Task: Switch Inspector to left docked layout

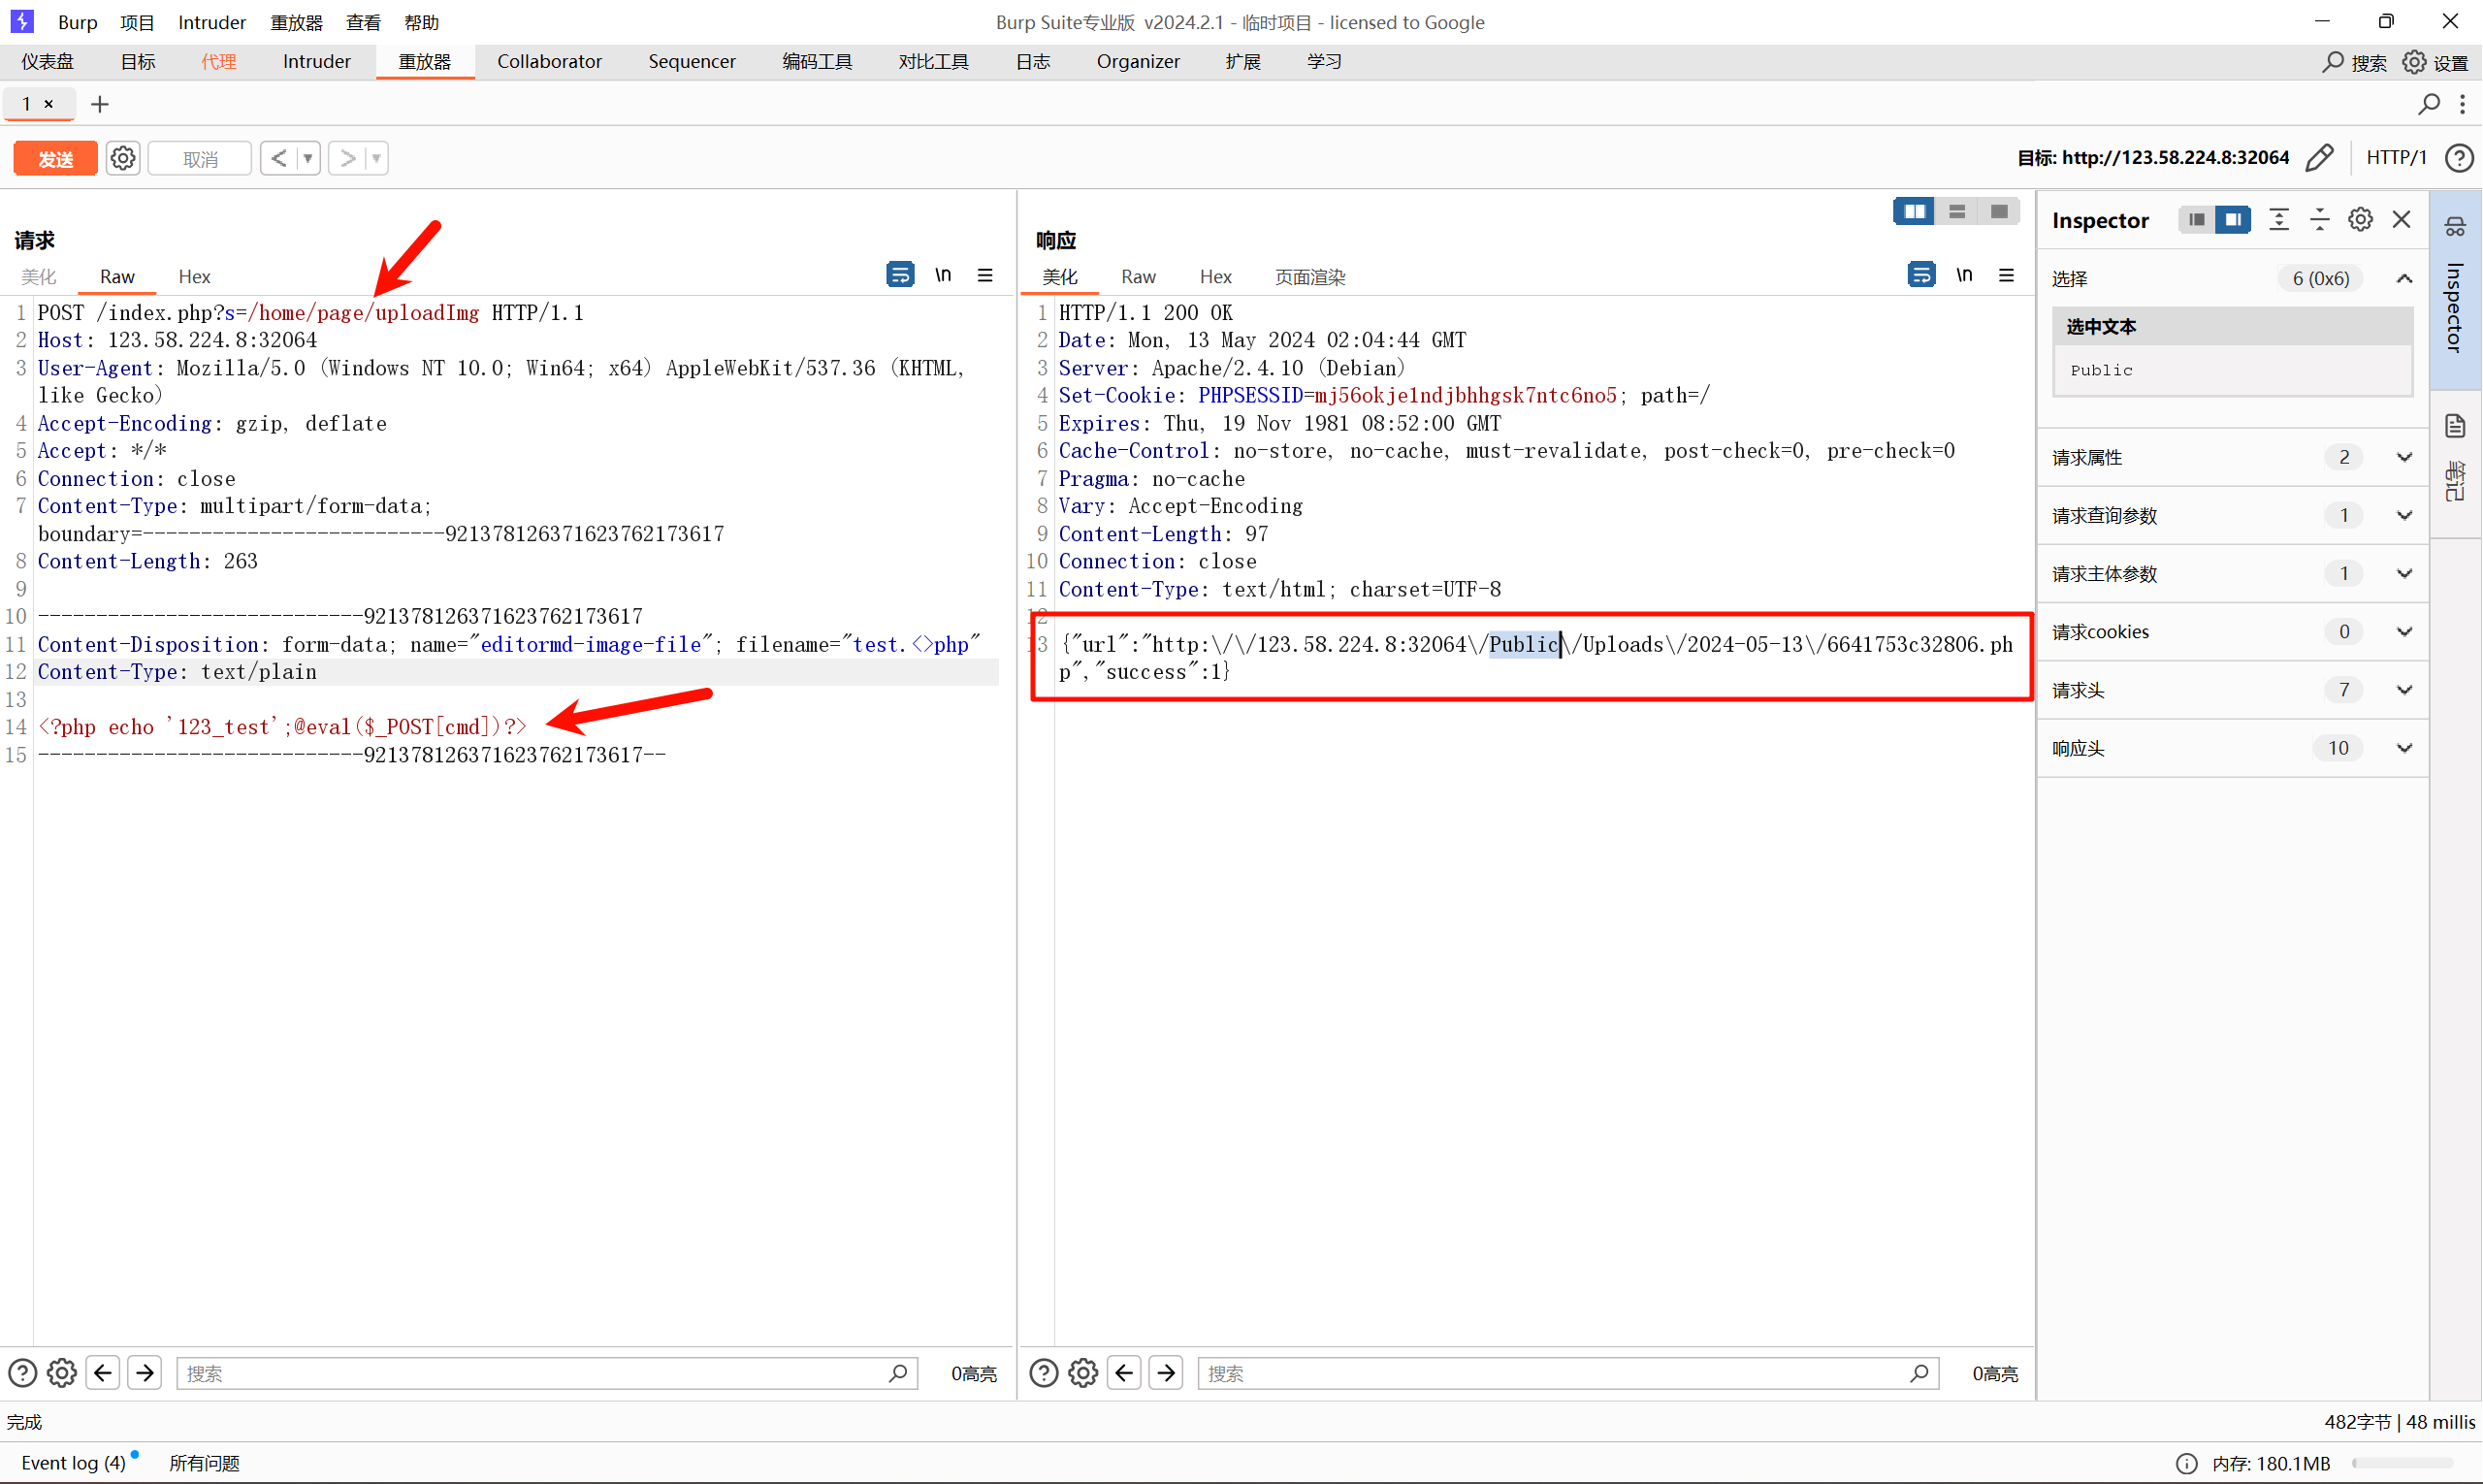Action: click(2197, 220)
